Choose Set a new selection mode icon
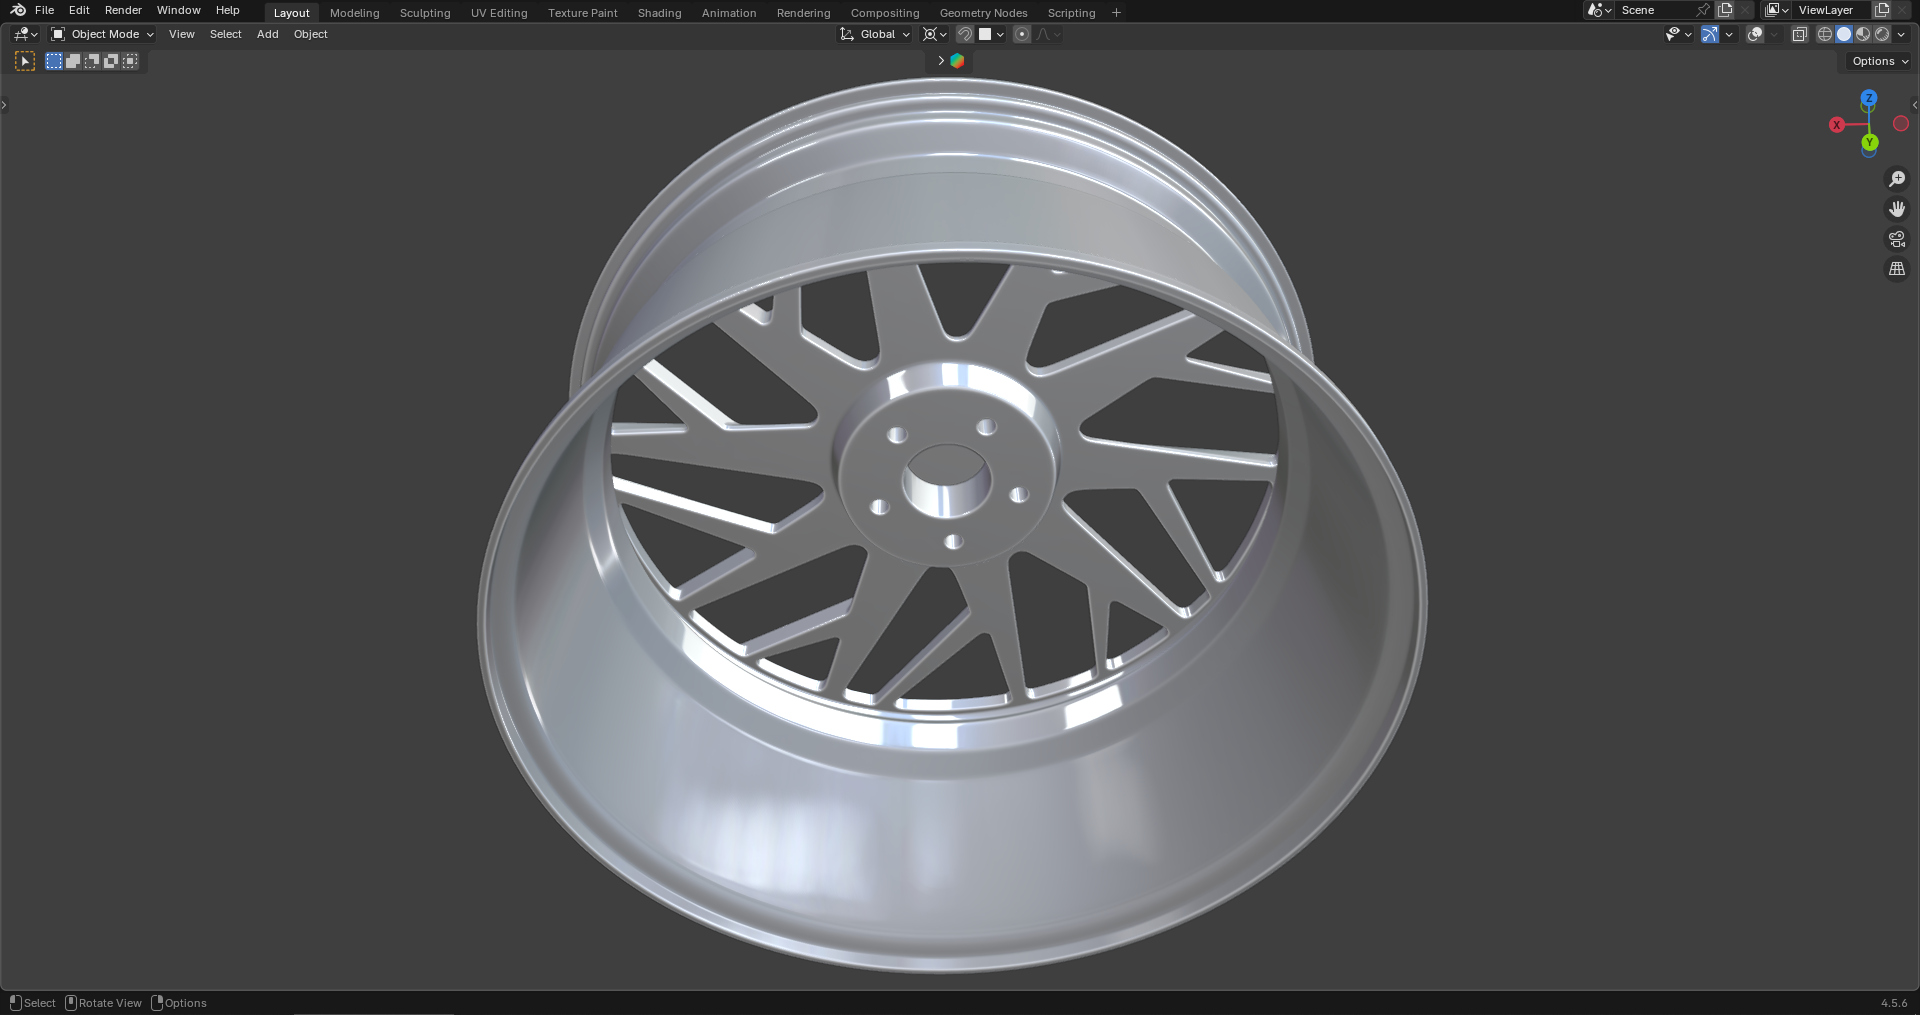The width and height of the screenshot is (1920, 1015). [x=54, y=61]
